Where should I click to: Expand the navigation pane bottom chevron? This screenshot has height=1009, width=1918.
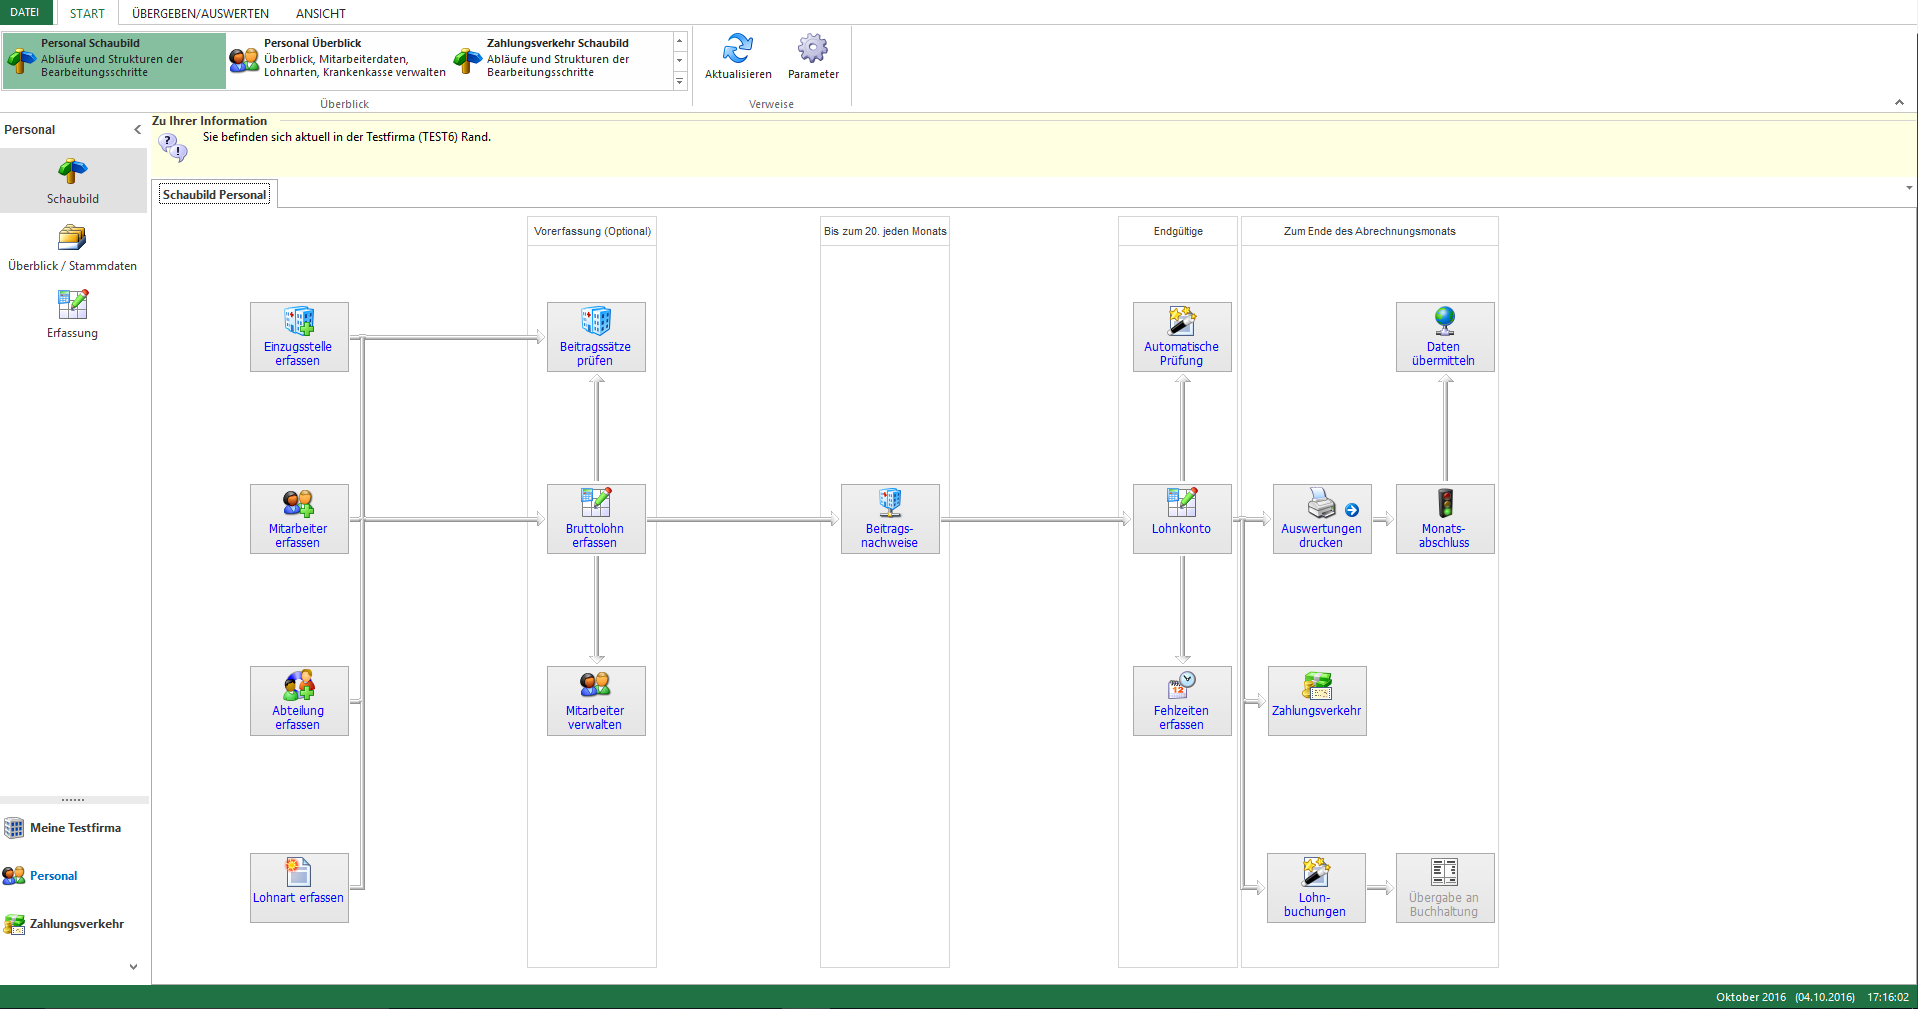[133, 967]
